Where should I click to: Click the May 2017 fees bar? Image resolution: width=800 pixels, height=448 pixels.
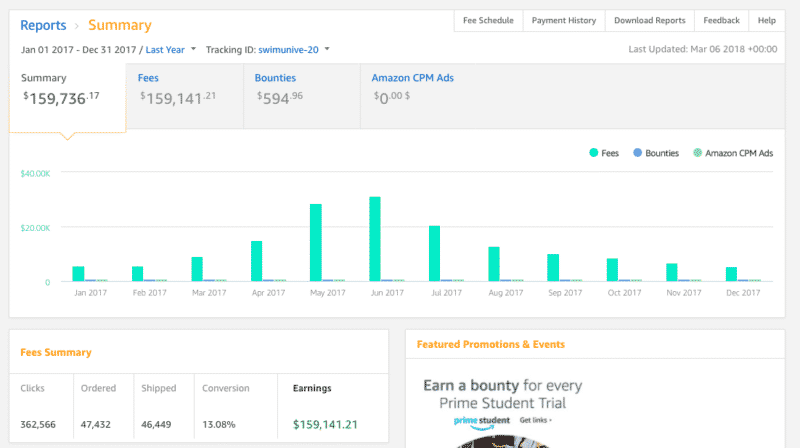(x=316, y=242)
